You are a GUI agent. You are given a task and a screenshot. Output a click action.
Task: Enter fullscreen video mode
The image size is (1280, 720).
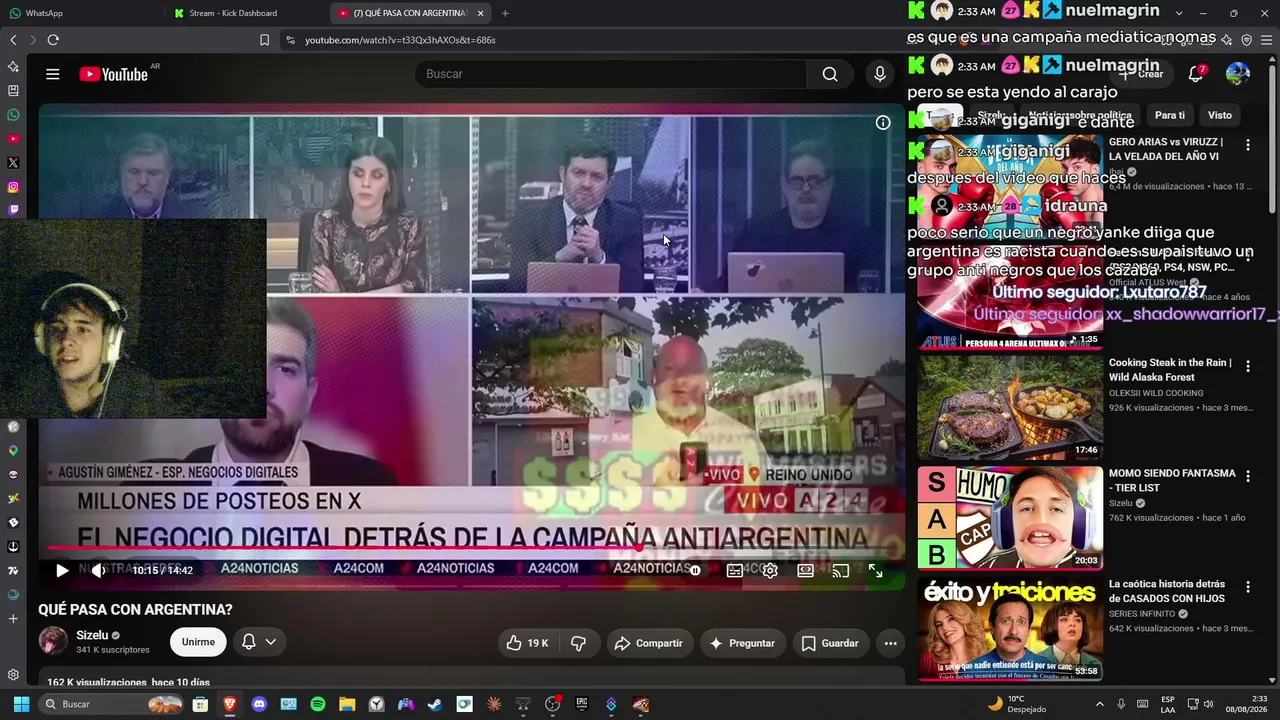pos(875,571)
